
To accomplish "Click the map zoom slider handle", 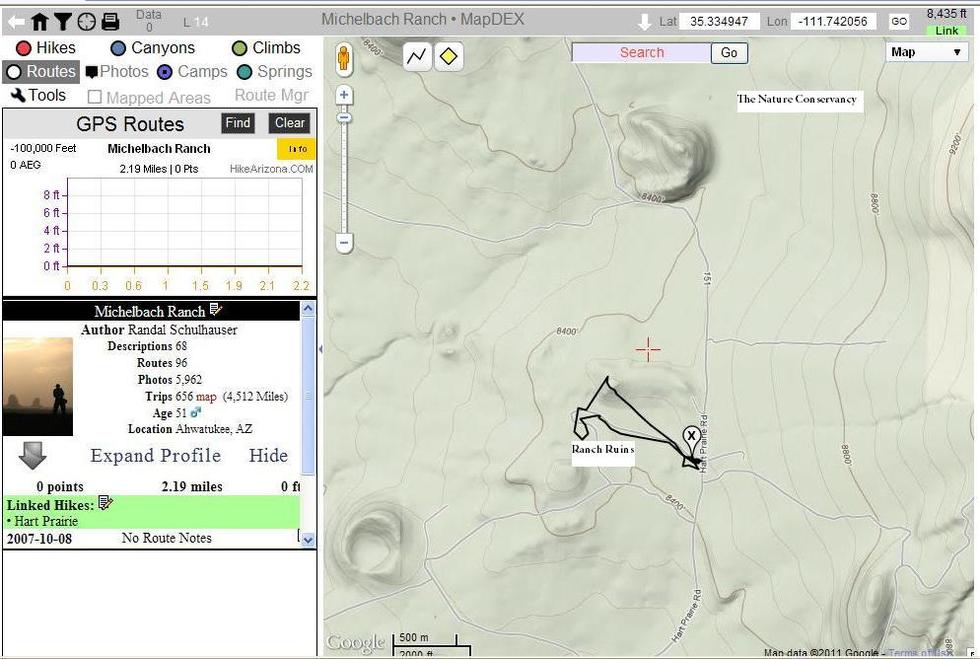I will (344, 118).
